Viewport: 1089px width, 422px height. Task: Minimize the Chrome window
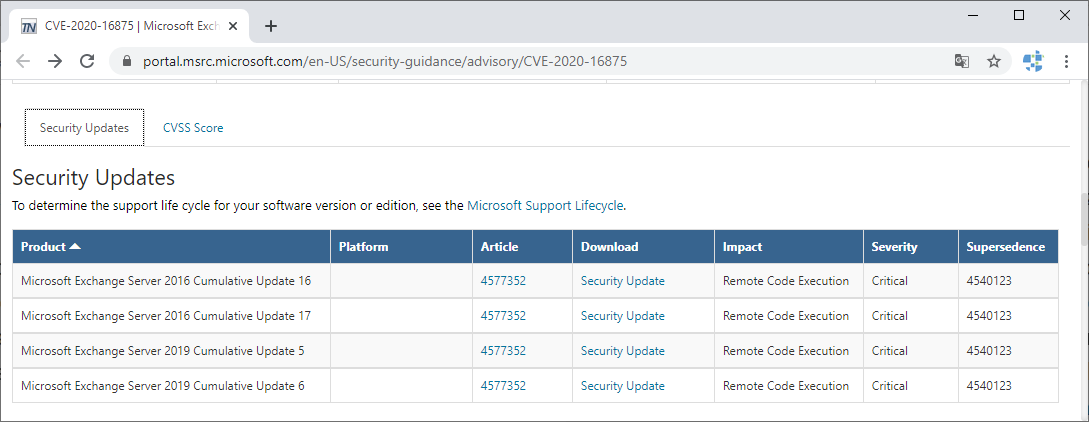pos(975,15)
